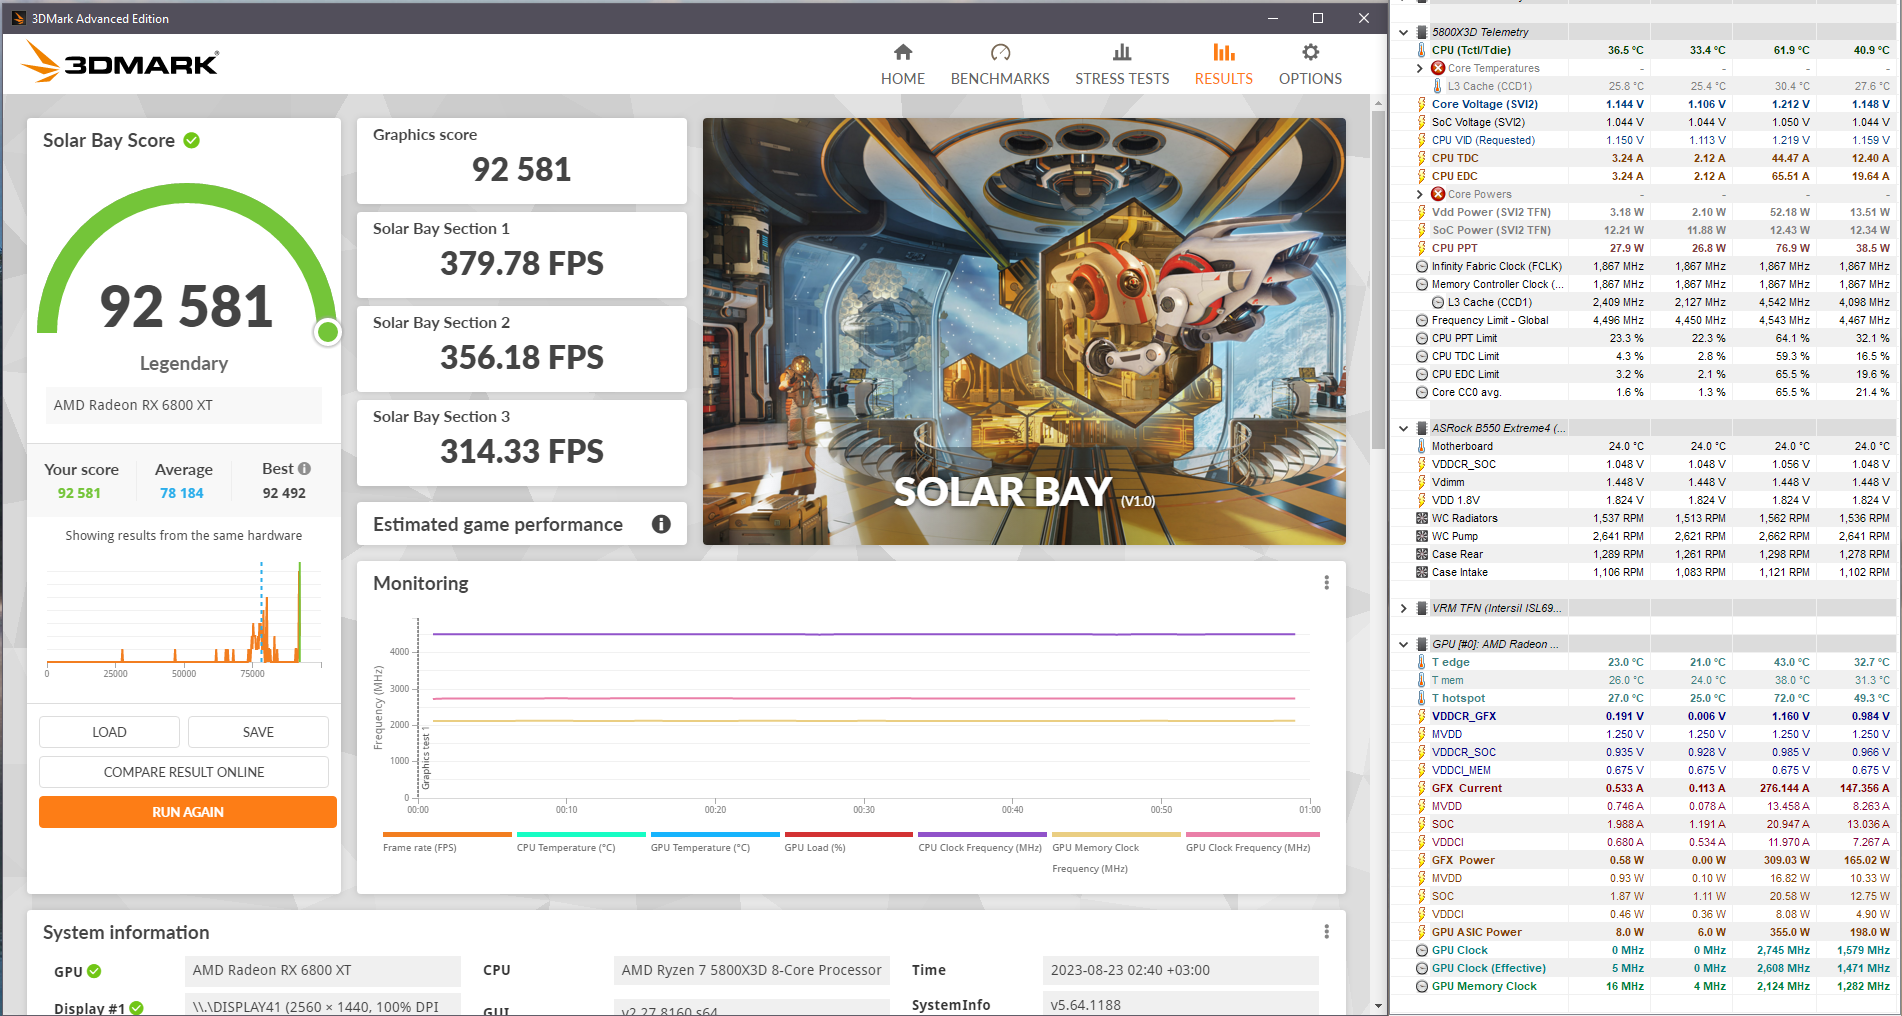1902x1016 pixels.
Task: Go to the HOME tab in 3DMark
Action: pyautogui.click(x=902, y=65)
